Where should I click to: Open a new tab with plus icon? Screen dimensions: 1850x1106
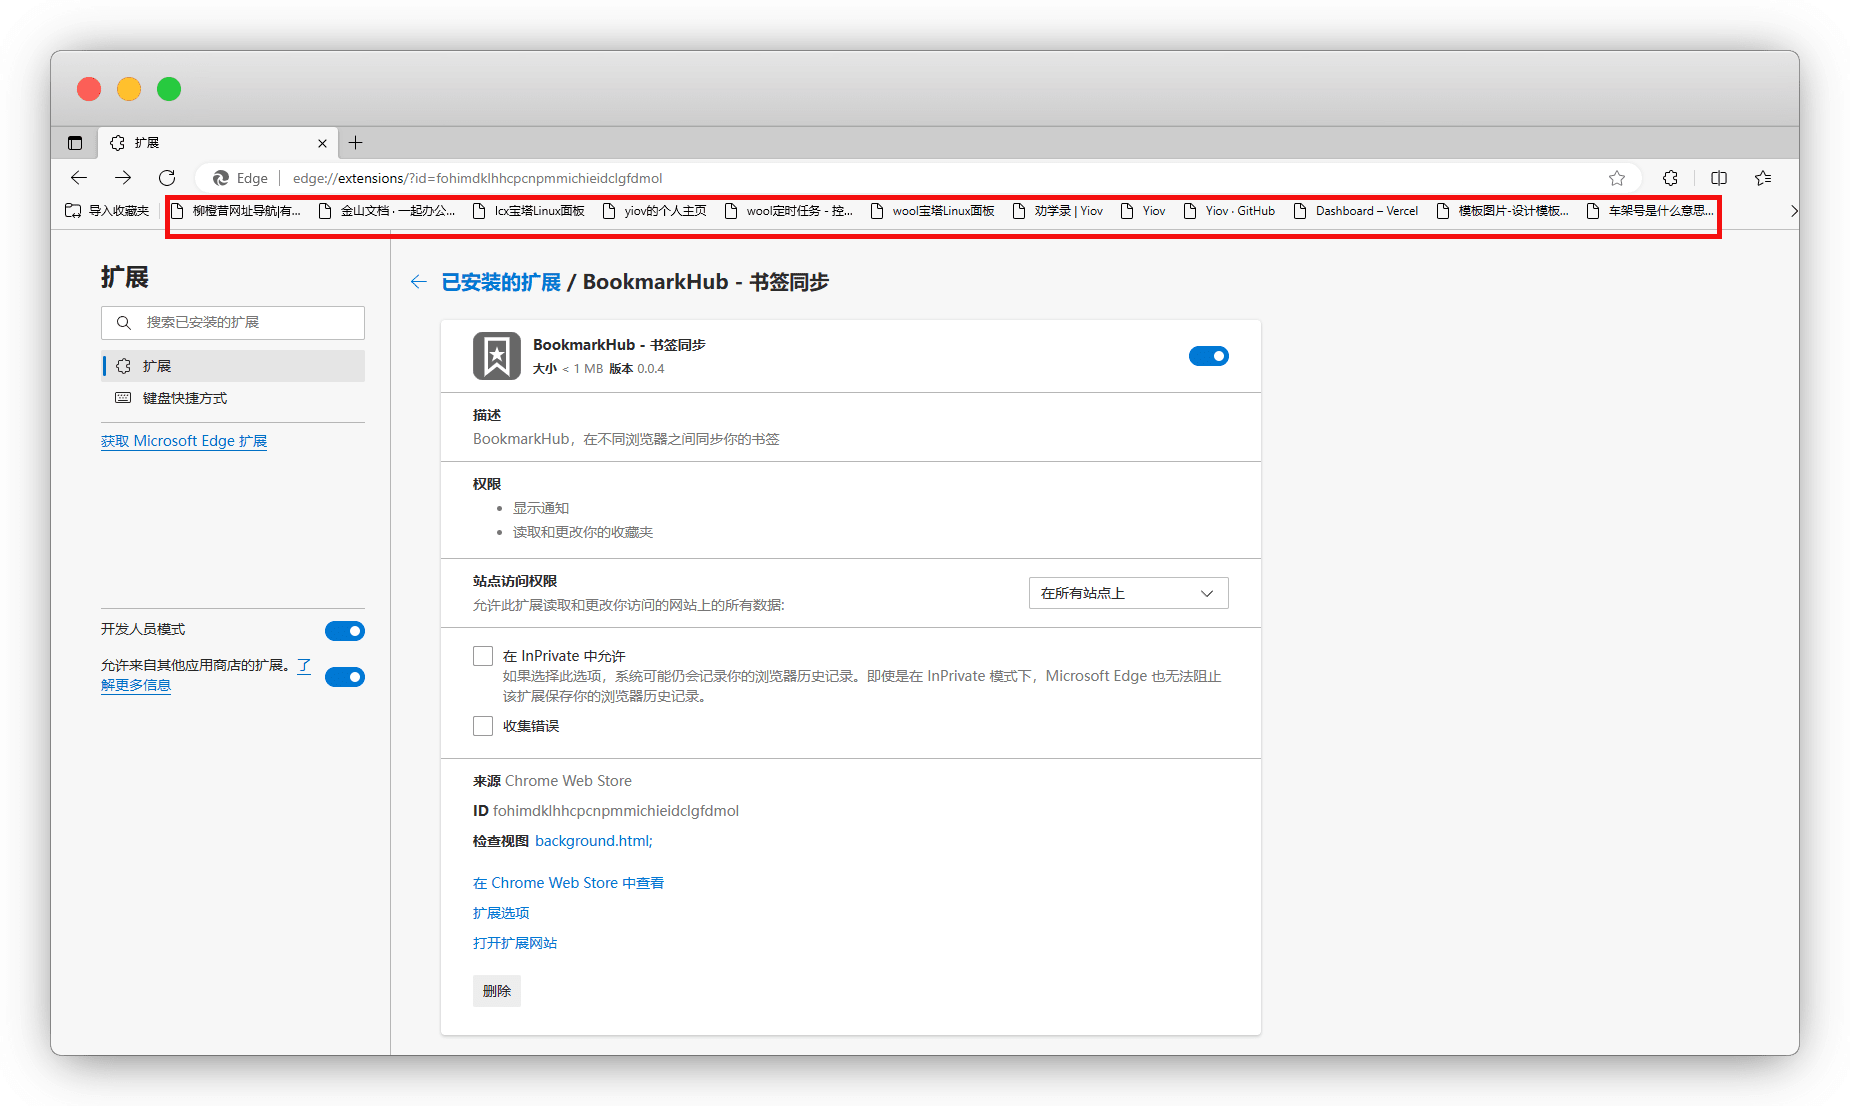[355, 143]
